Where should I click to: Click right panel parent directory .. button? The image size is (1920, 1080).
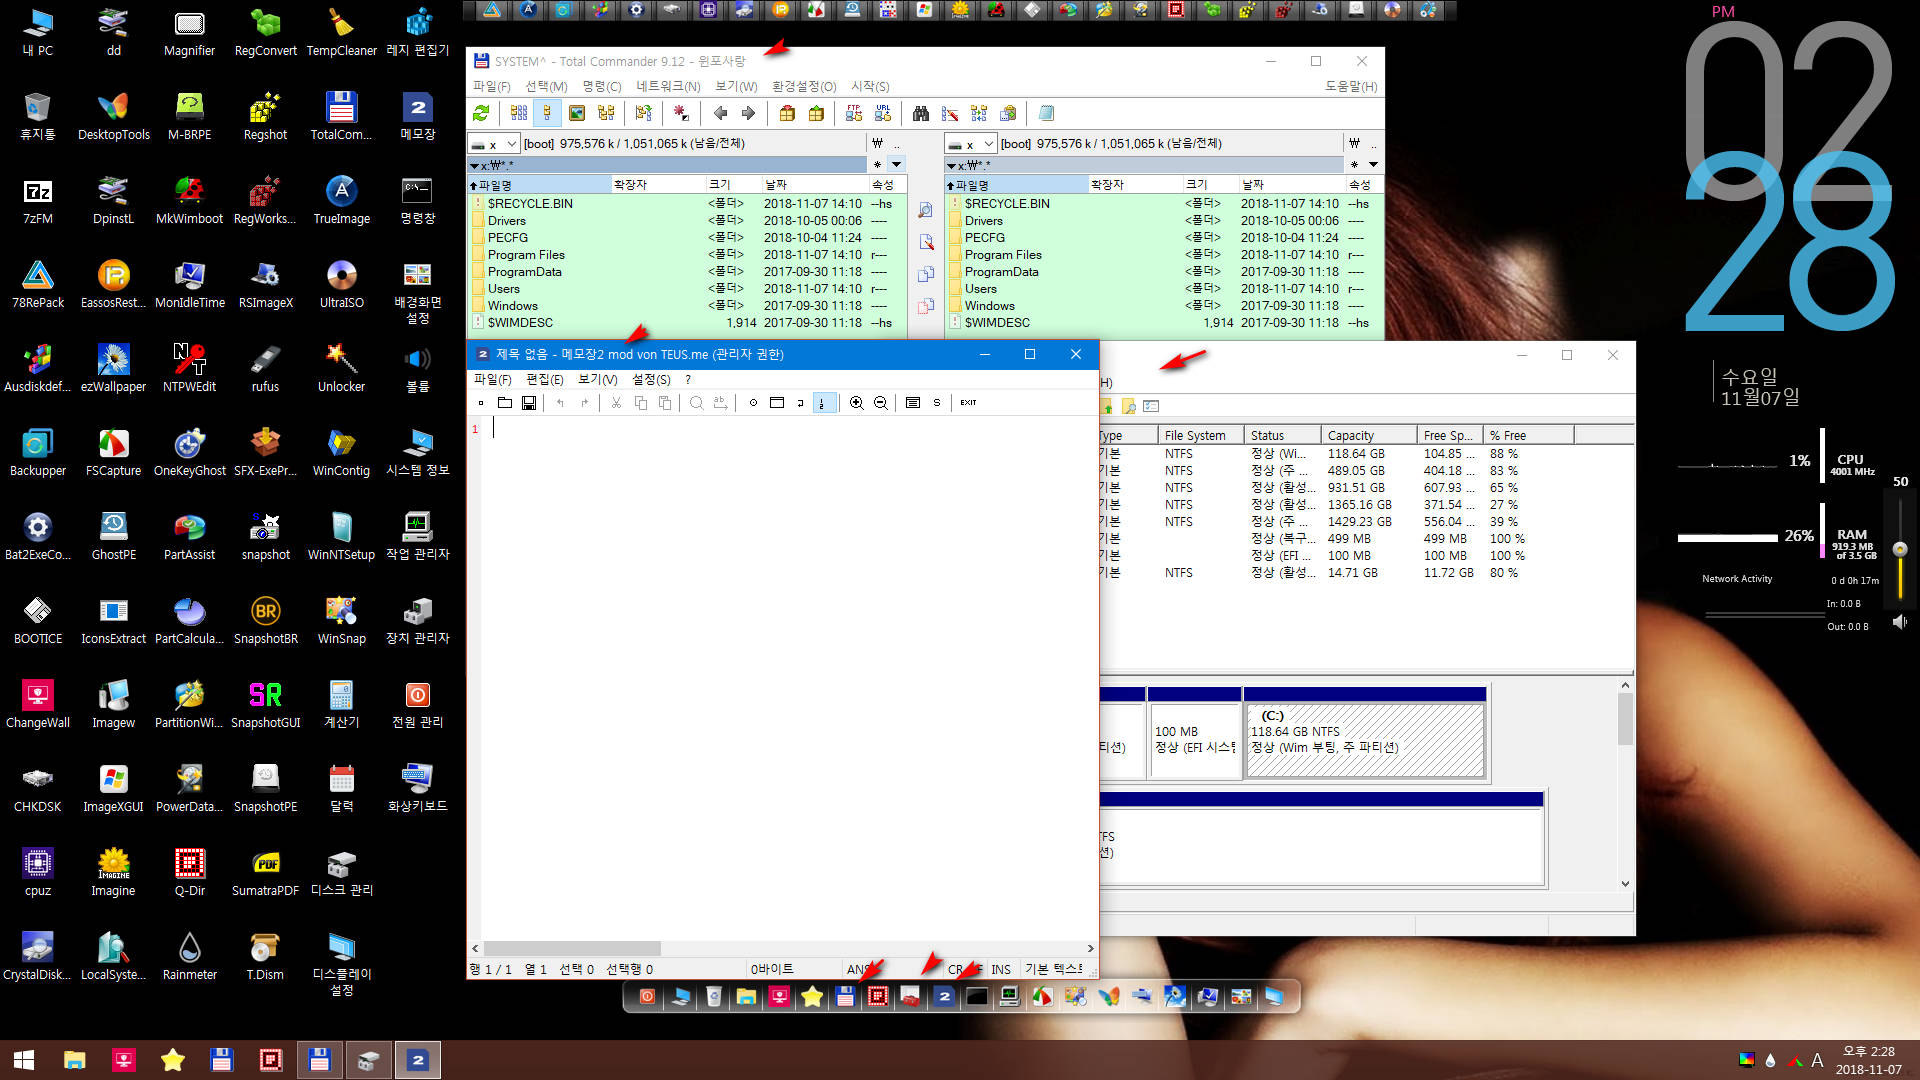coord(1373,144)
